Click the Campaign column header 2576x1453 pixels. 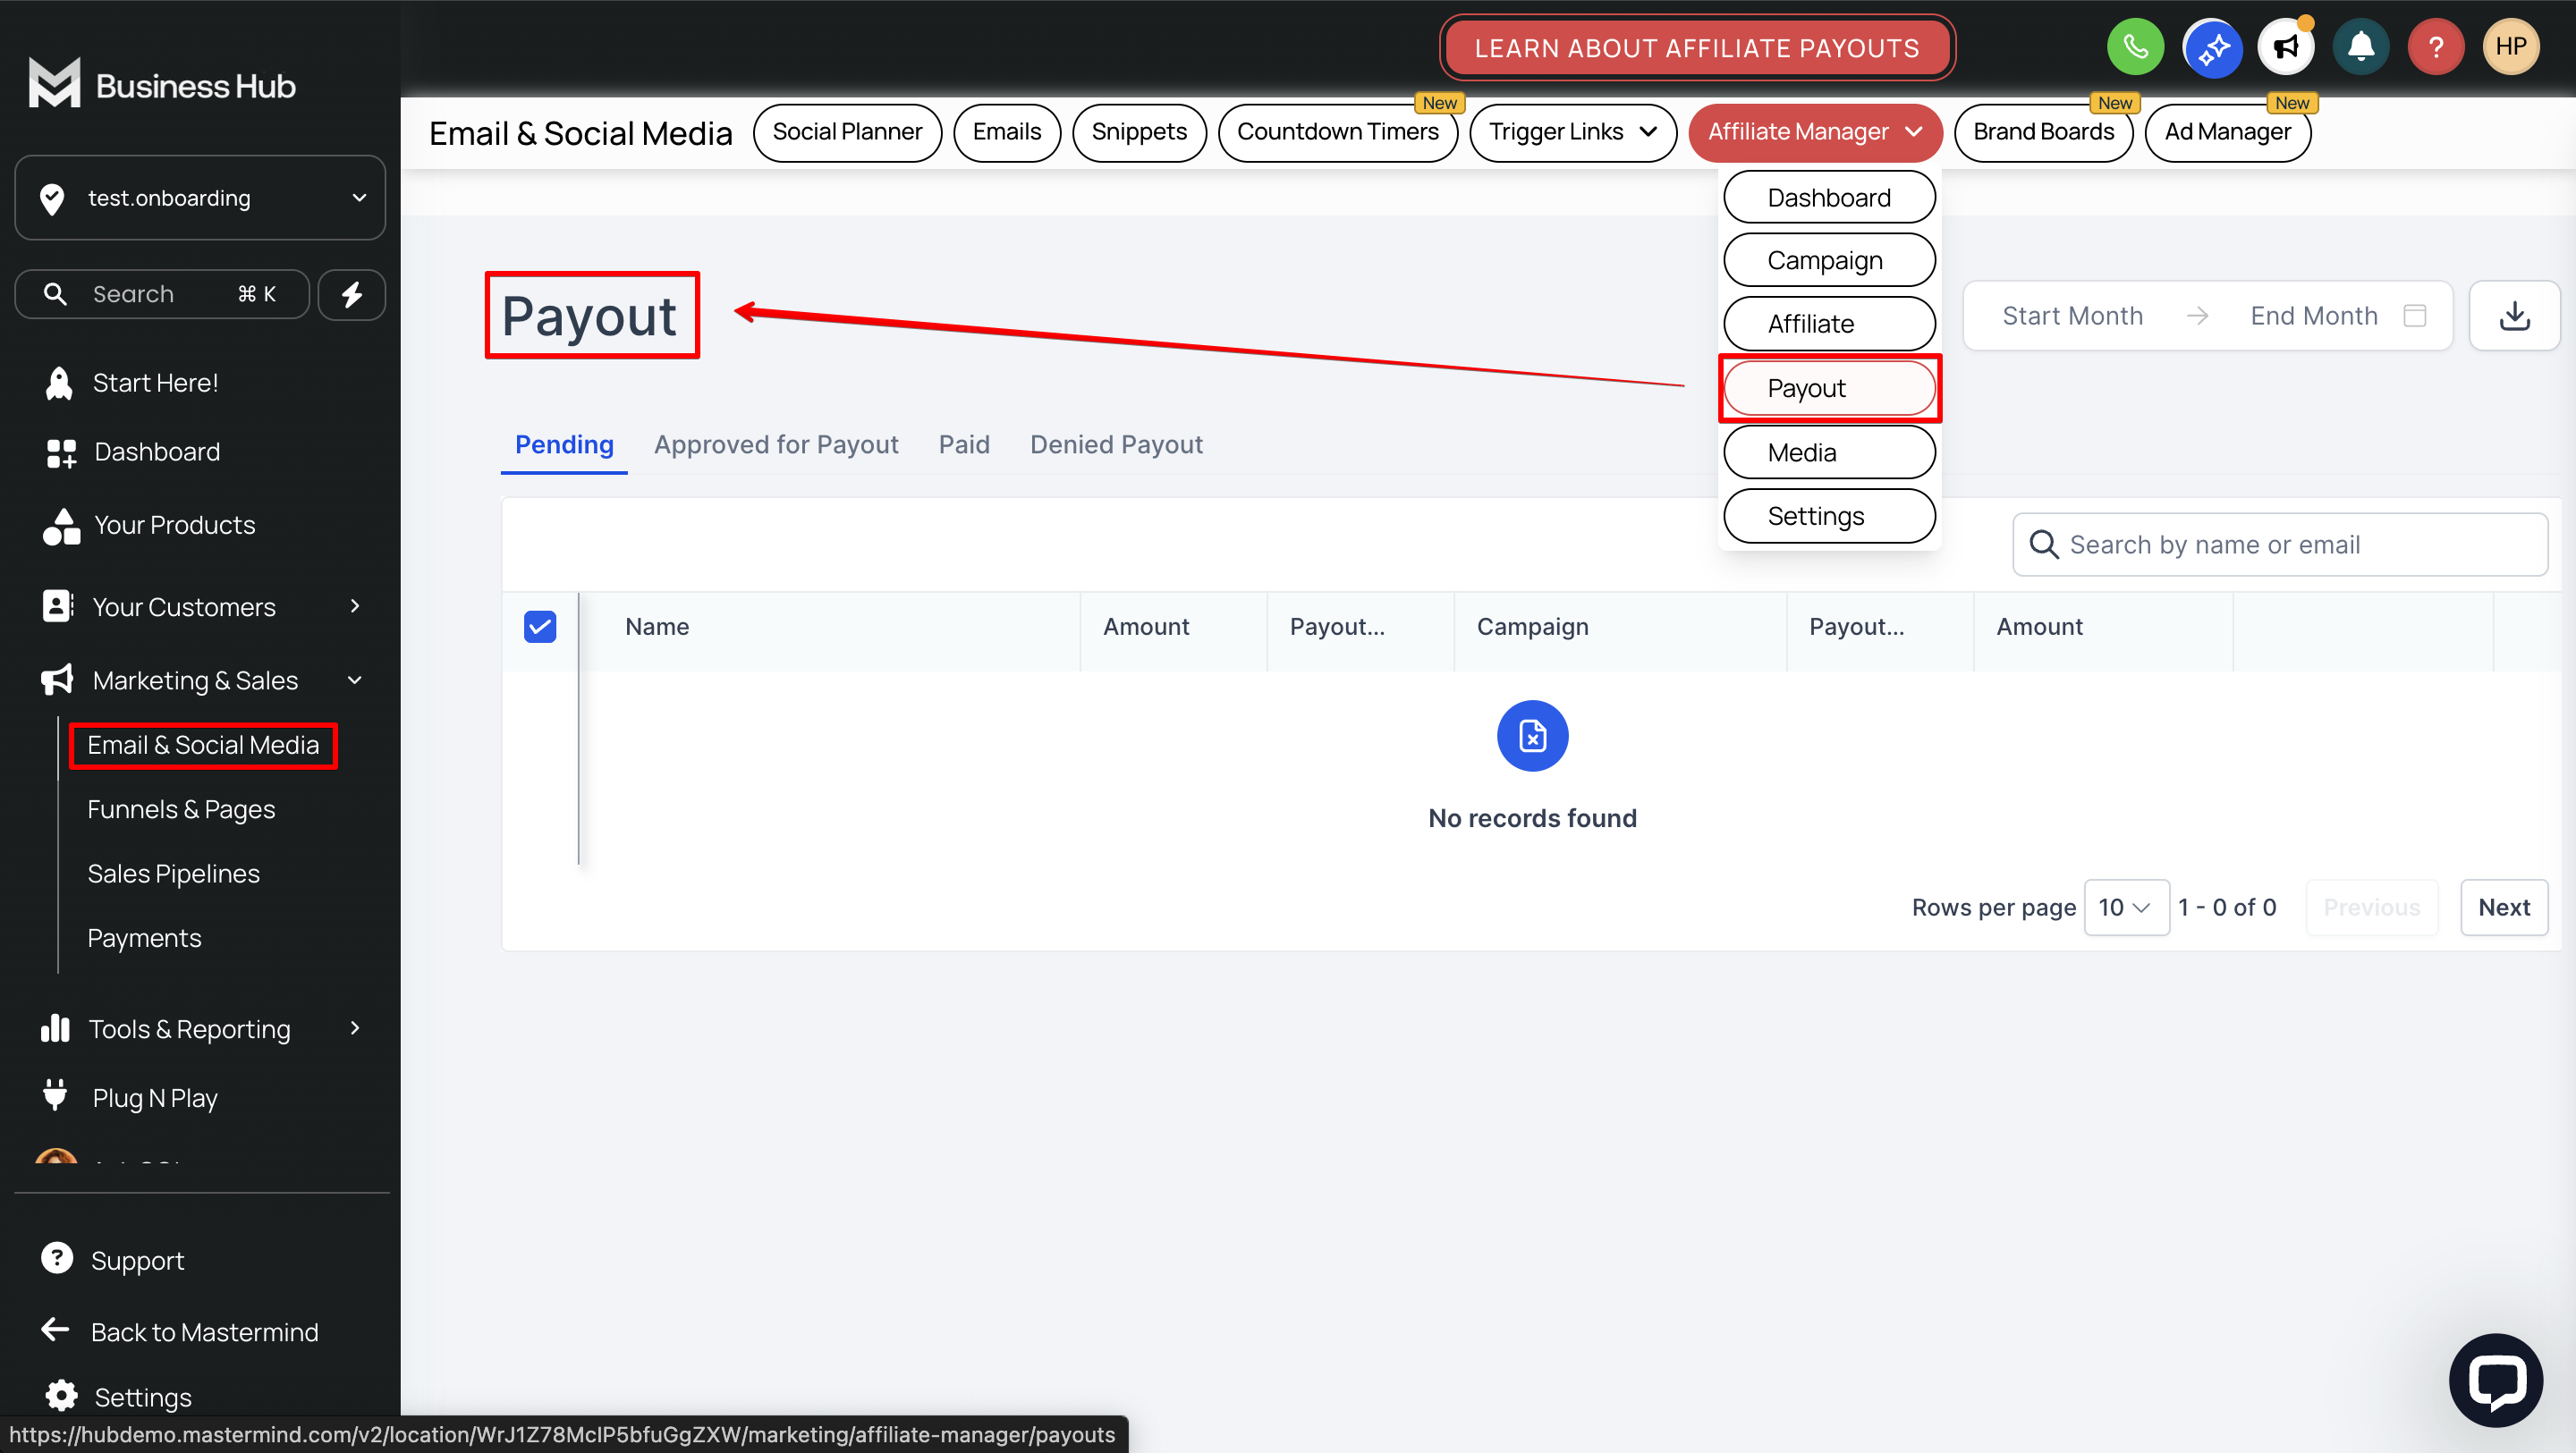click(x=1532, y=627)
